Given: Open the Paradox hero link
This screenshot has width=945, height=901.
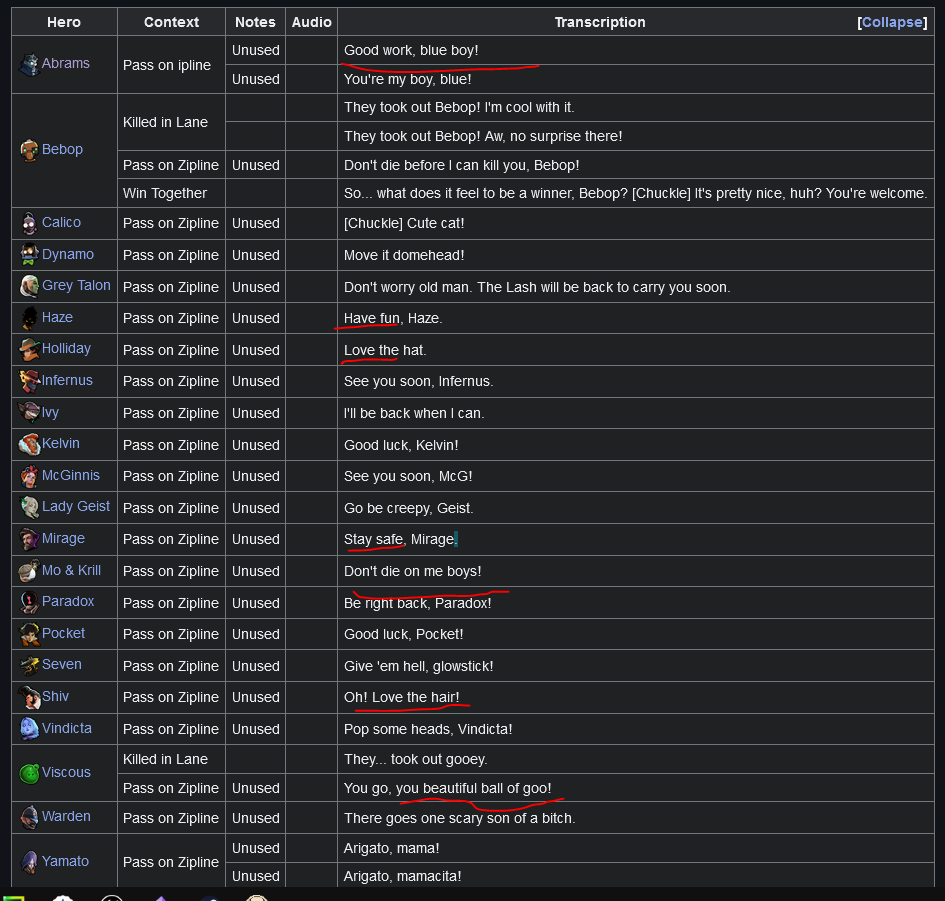Looking at the screenshot, I should [x=68, y=601].
